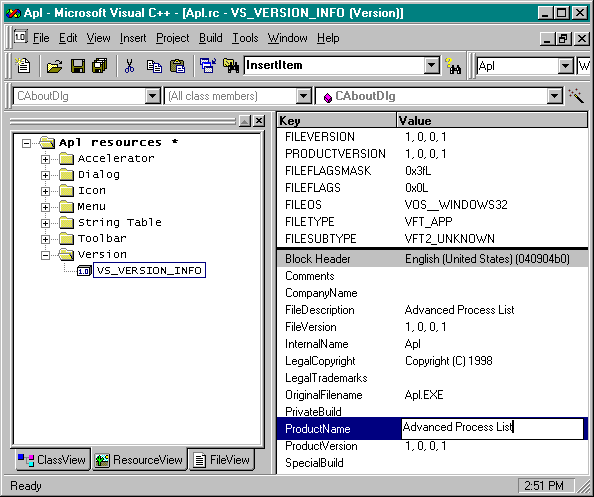Image resolution: width=594 pixels, height=497 pixels.
Task: Restore the inner document window
Action: click(563, 39)
